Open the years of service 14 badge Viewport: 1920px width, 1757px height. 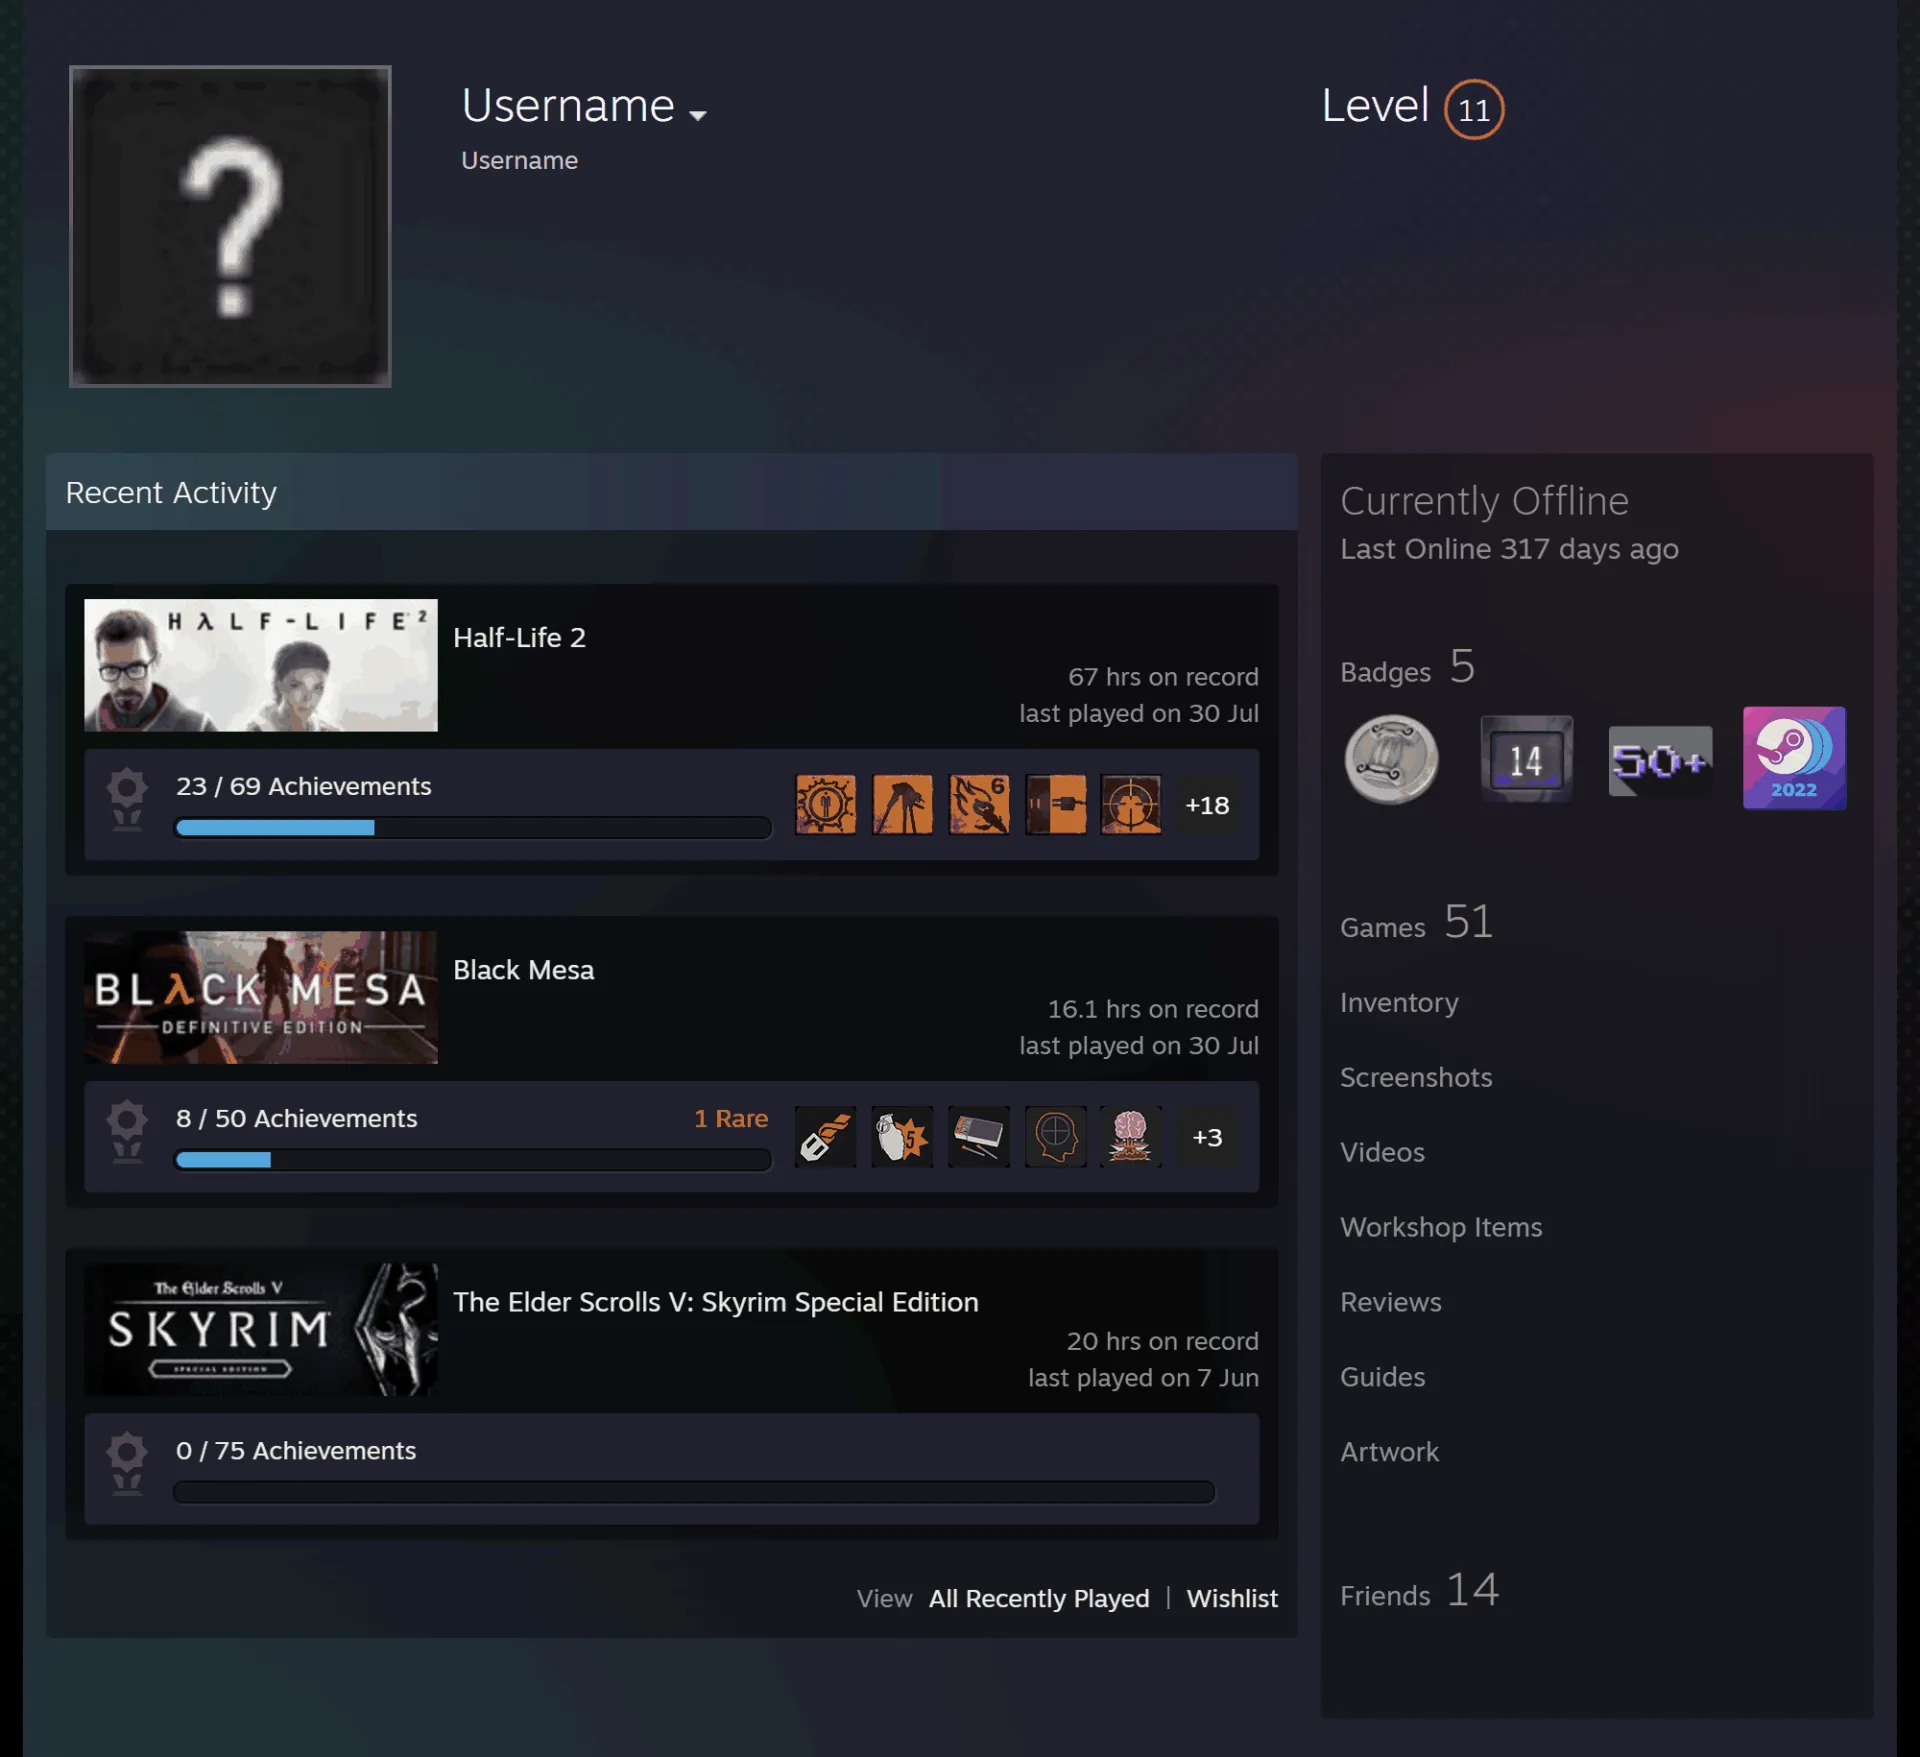[1526, 759]
